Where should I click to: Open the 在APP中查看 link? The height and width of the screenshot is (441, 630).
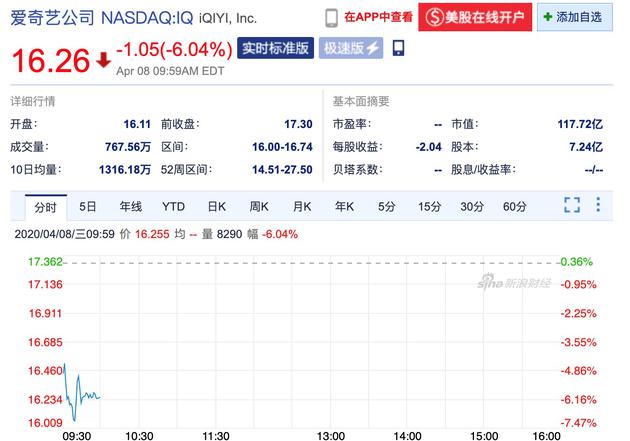pos(378,17)
